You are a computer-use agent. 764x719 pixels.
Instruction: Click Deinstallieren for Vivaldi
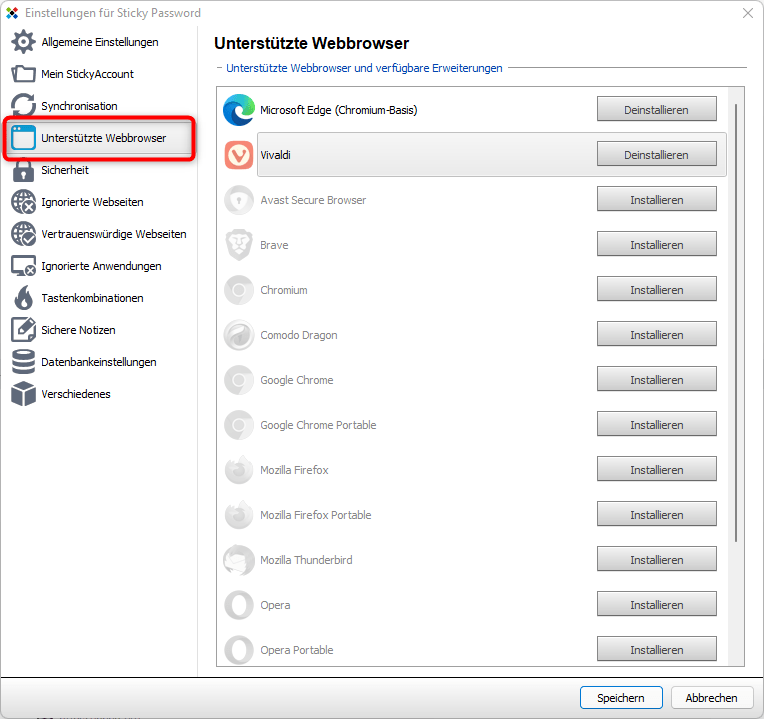click(x=656, y=154)
